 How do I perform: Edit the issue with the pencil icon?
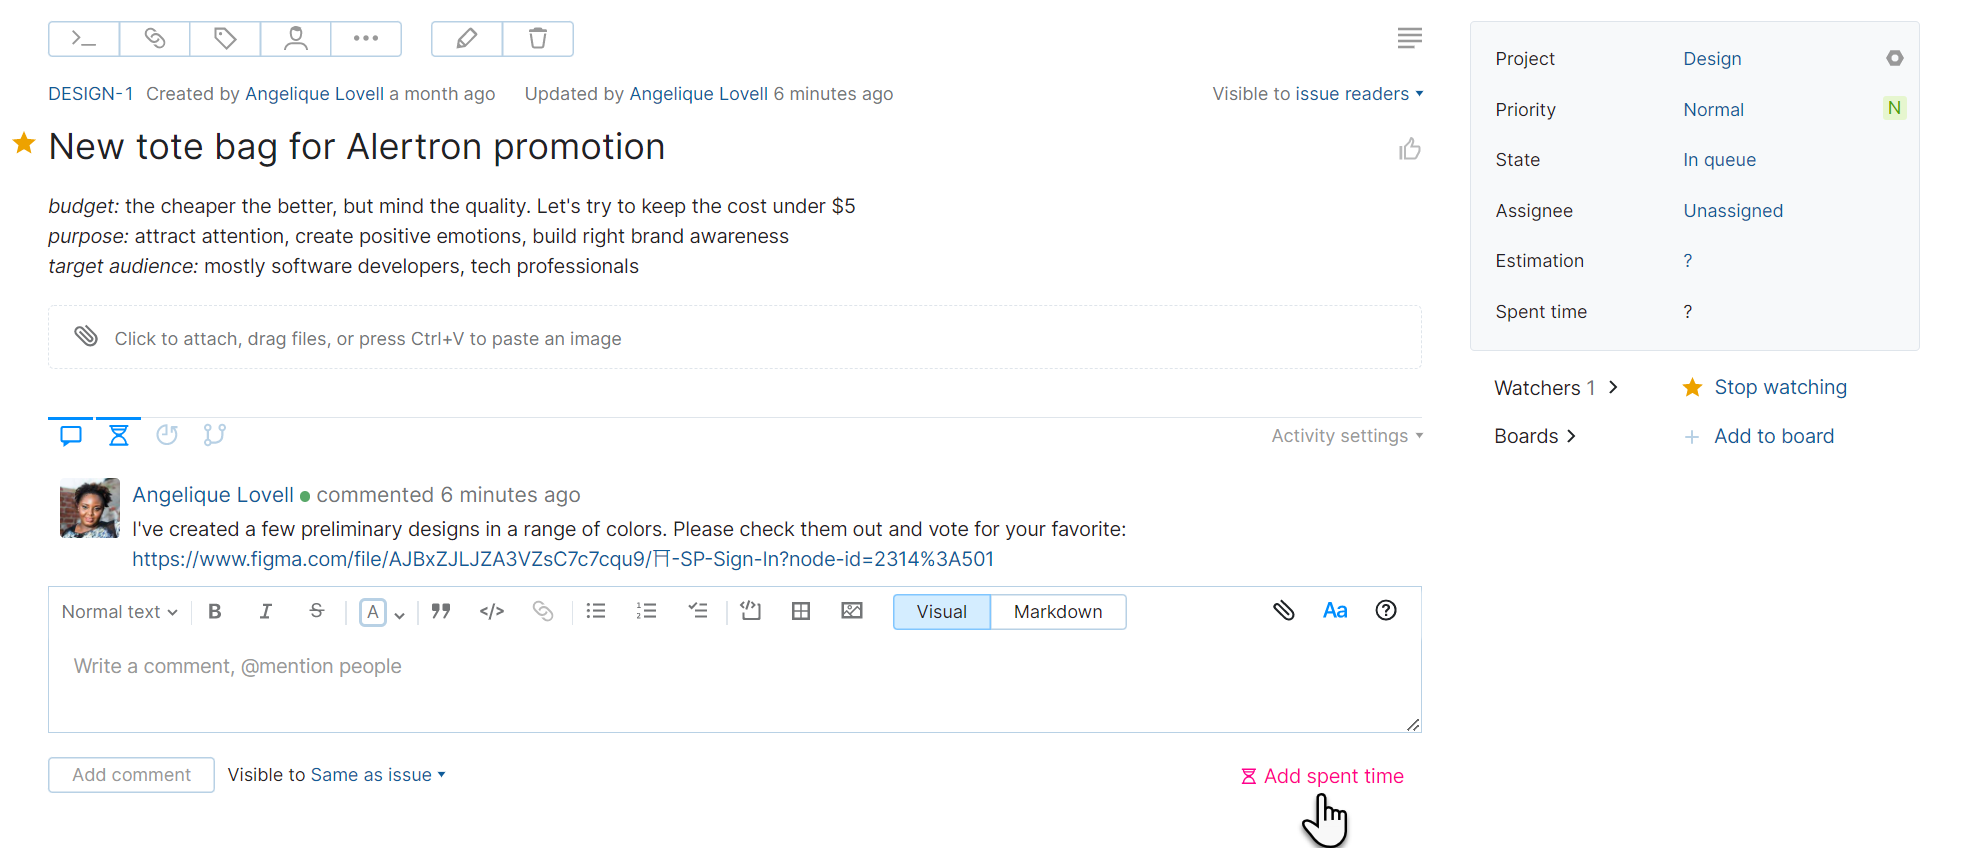tap(466, 39)
